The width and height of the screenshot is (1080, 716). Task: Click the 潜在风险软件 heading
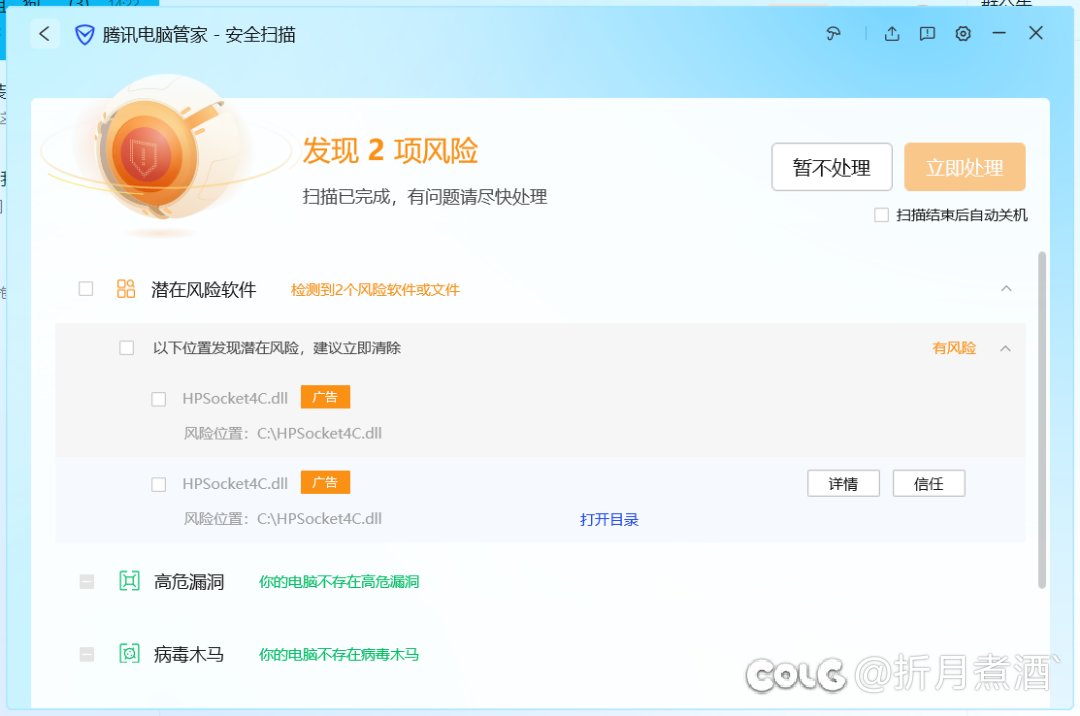point(203,290)
